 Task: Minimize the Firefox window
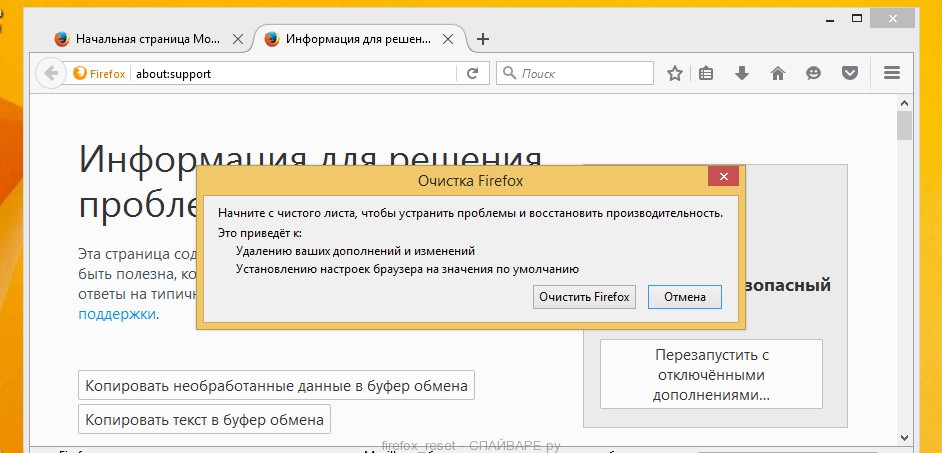[x=830, y=19]
